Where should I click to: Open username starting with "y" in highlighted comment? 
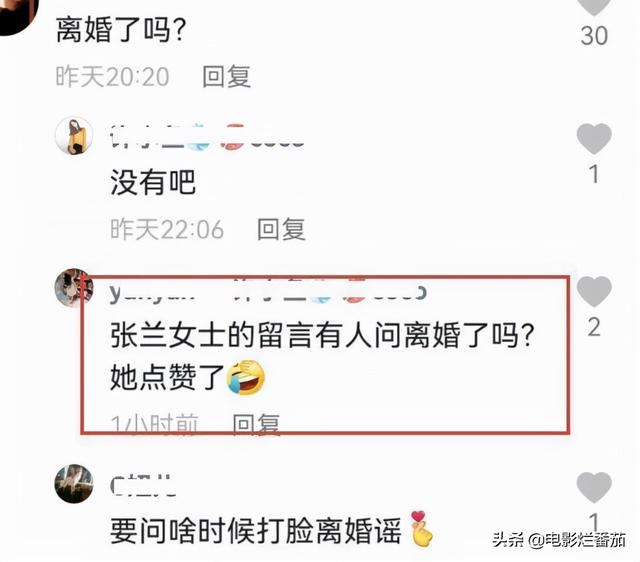[x=153, y=292]
